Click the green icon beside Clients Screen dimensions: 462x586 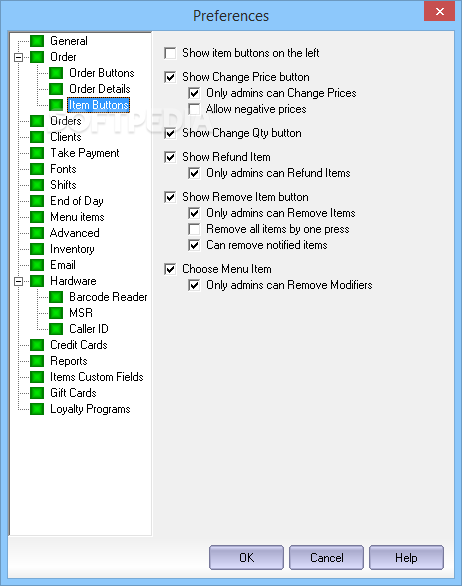pos(37,137)
